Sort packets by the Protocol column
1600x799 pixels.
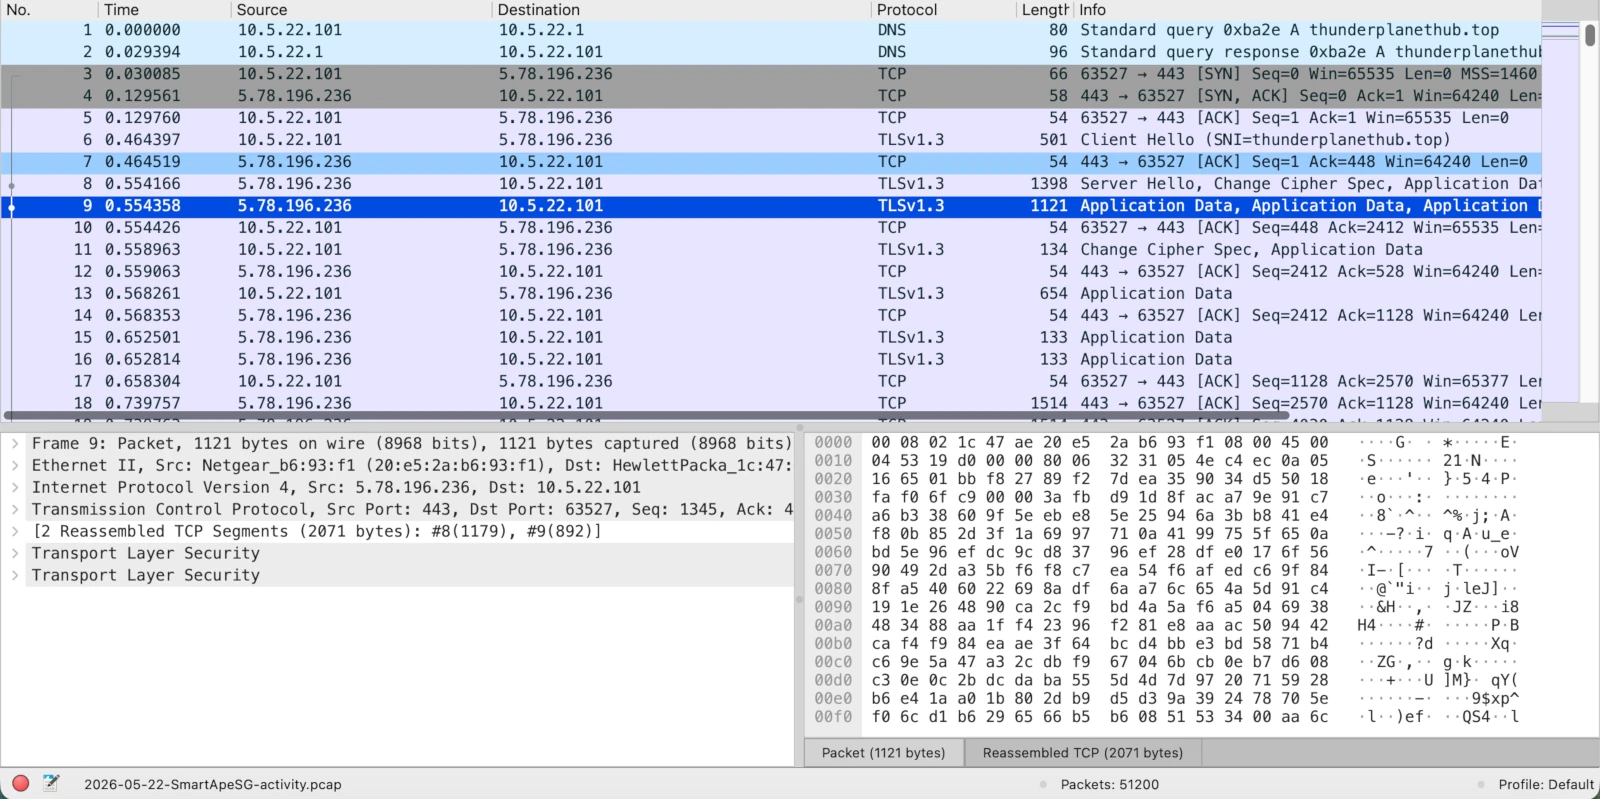point(944,10)
